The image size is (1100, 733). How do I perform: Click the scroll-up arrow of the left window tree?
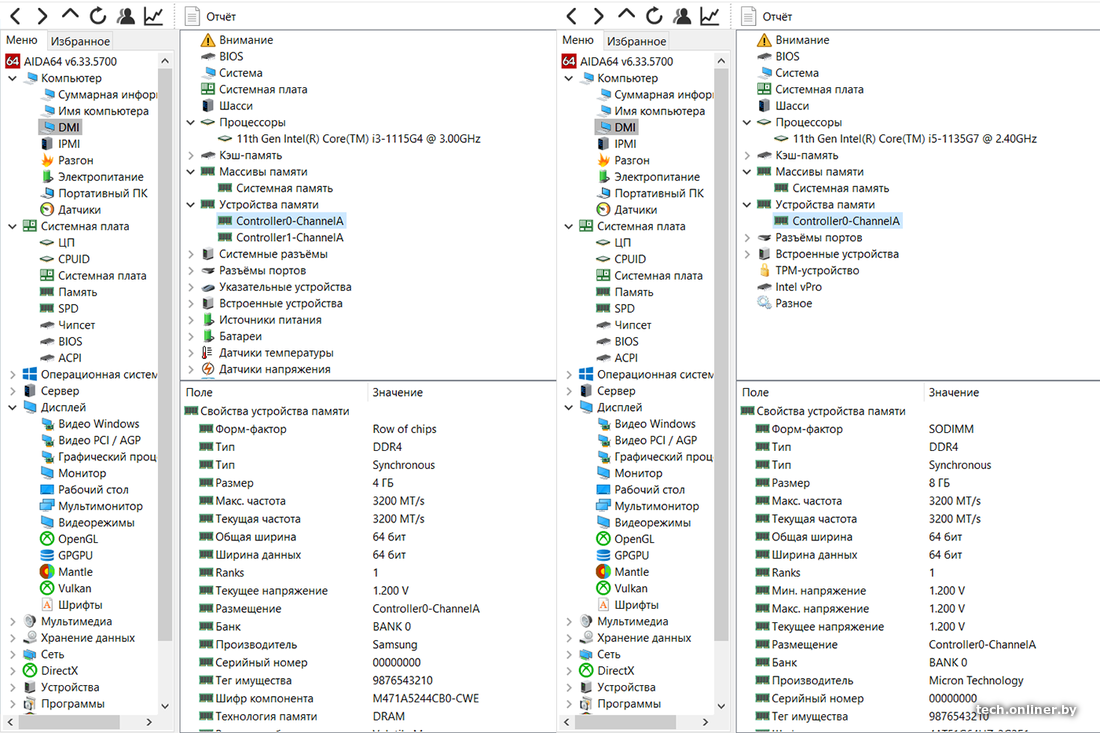(x=165, y=61)
